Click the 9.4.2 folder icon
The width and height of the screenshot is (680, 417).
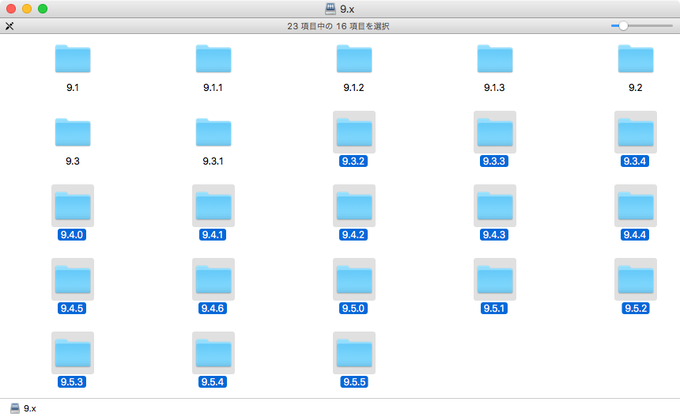(354, 206)
